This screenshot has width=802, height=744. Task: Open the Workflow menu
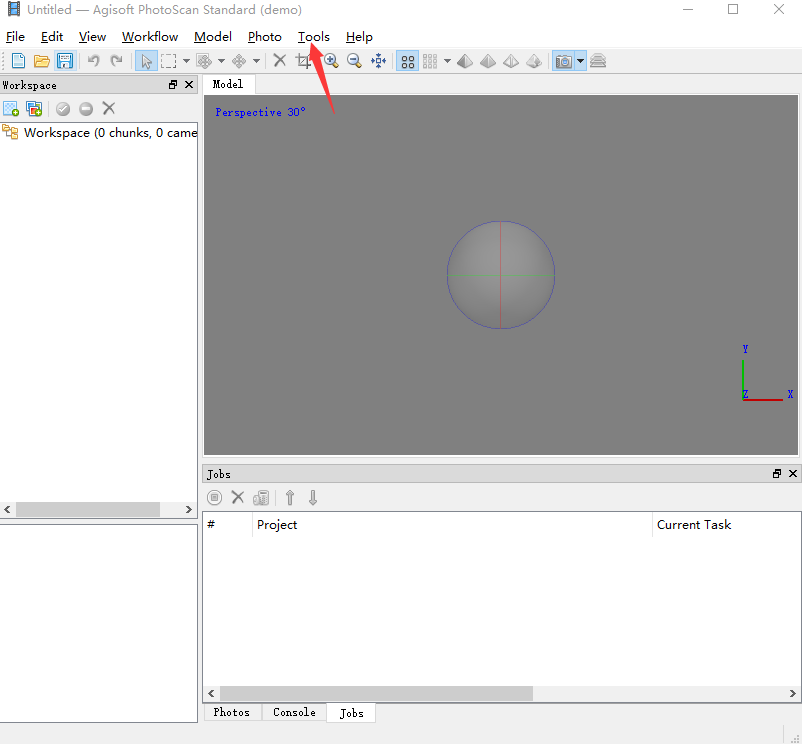pos(150,37)
